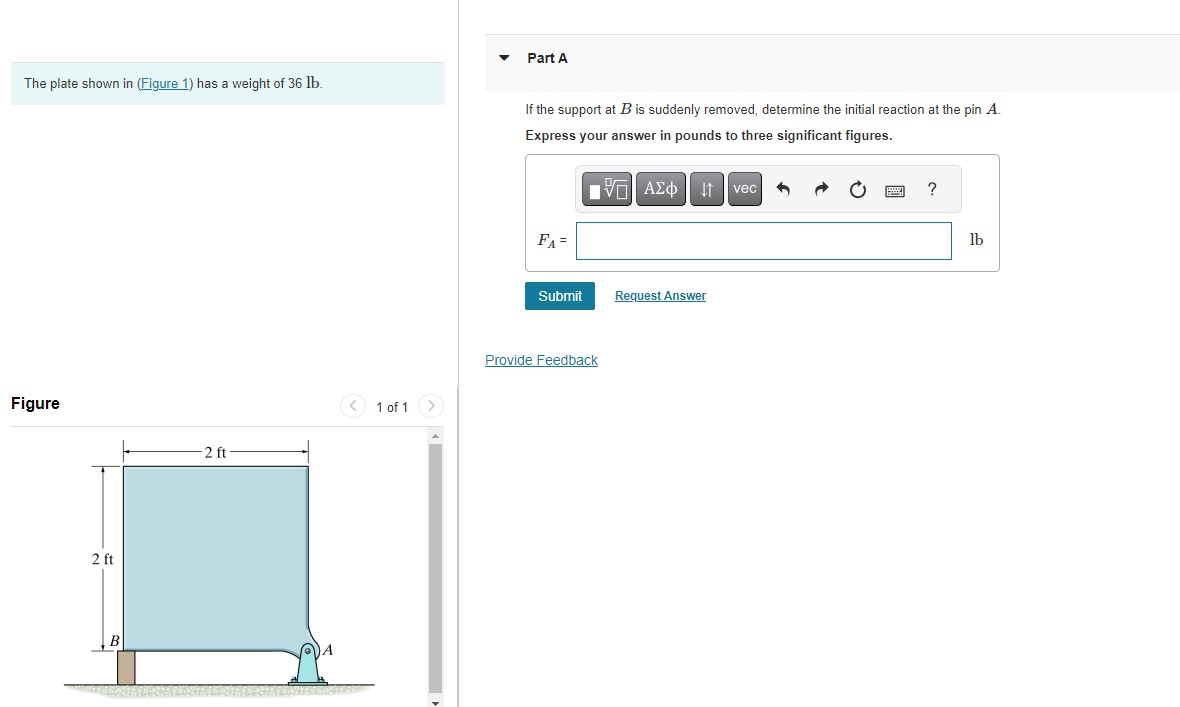Insert vector notation with vec button

(744, 189)
